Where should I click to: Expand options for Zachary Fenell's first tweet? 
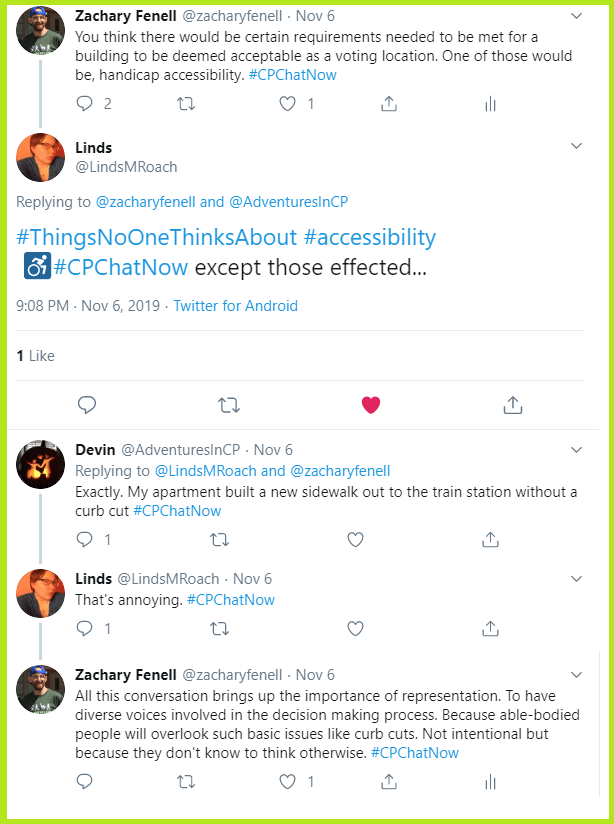click(577, 16)
